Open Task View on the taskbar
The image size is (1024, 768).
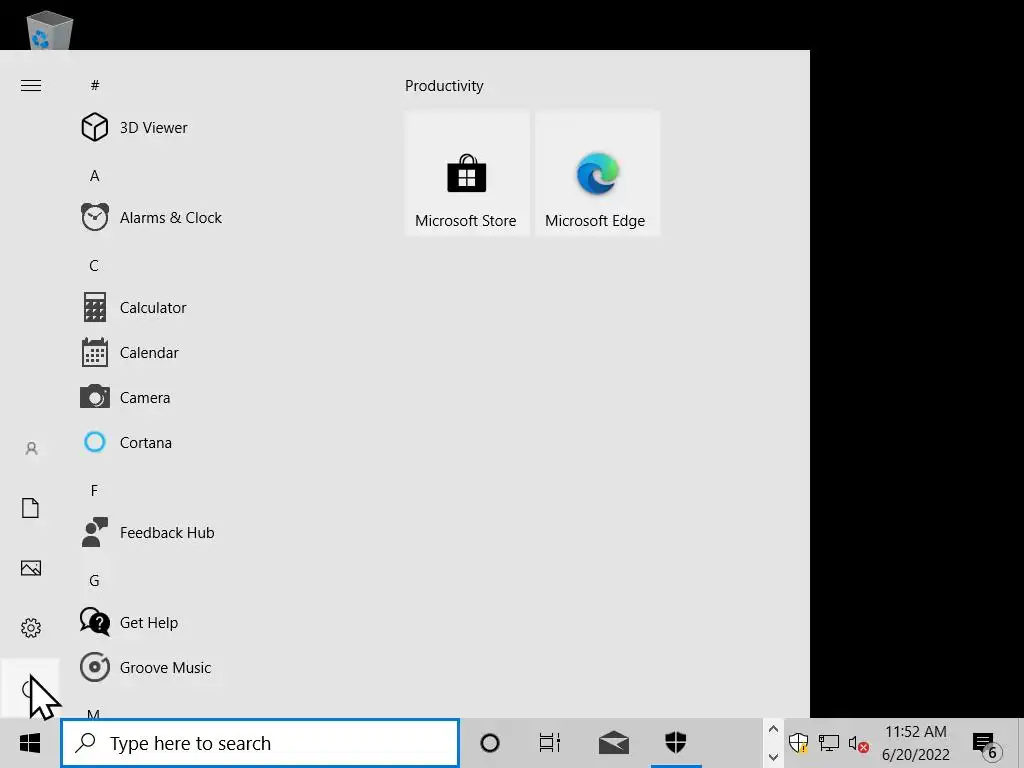click(x=550, y=743)
